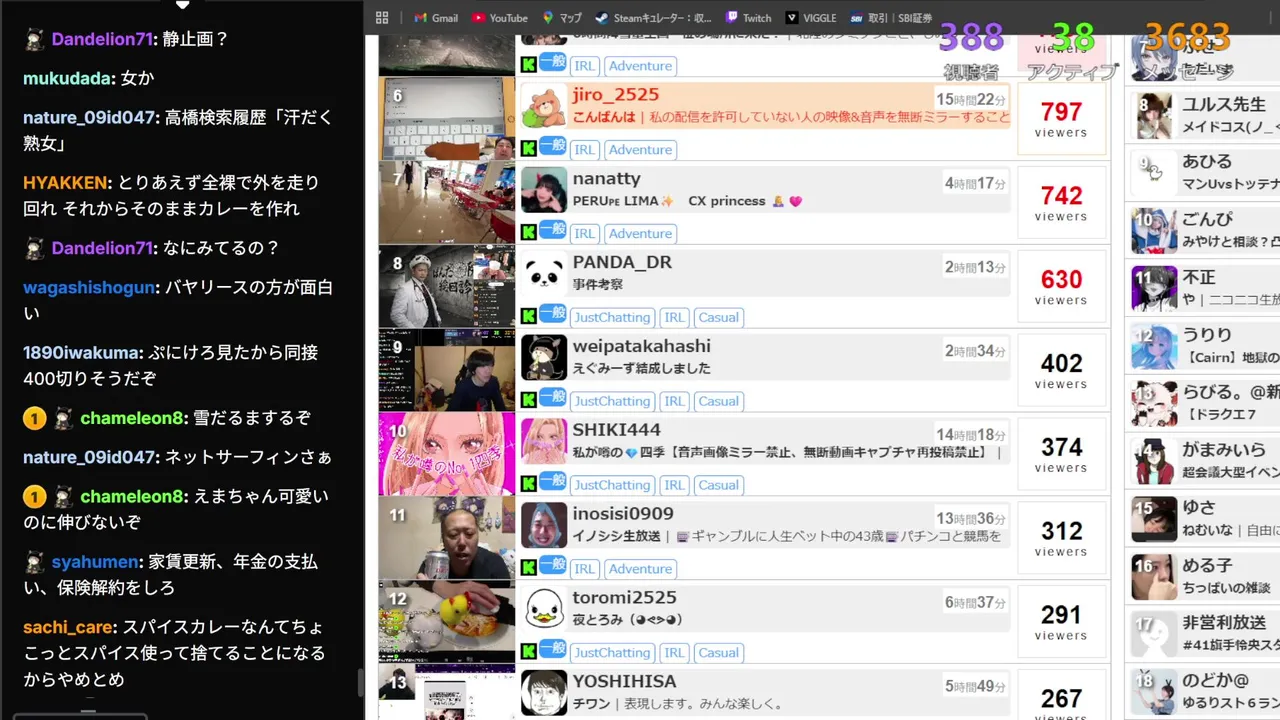Select the JustChatting tag in PANDA_DR row
The image size is (1280, 720).
pos(612,317)
